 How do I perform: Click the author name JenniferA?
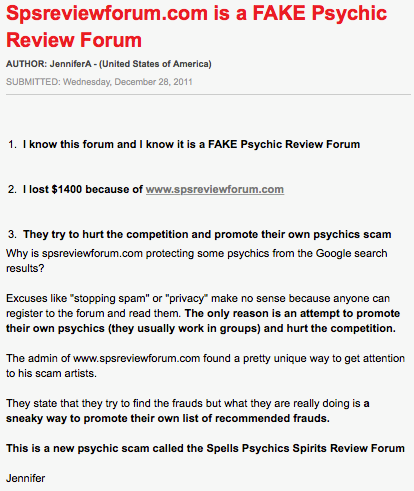point(70,64)
